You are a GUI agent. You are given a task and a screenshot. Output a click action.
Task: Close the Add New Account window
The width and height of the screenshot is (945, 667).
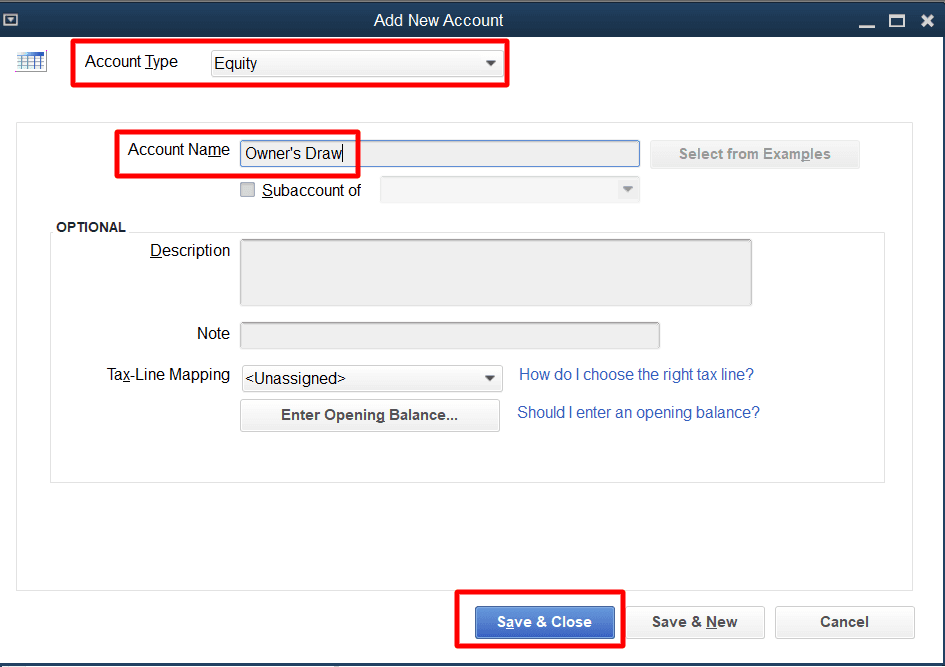pyautogui.click(x=927, y=20)
